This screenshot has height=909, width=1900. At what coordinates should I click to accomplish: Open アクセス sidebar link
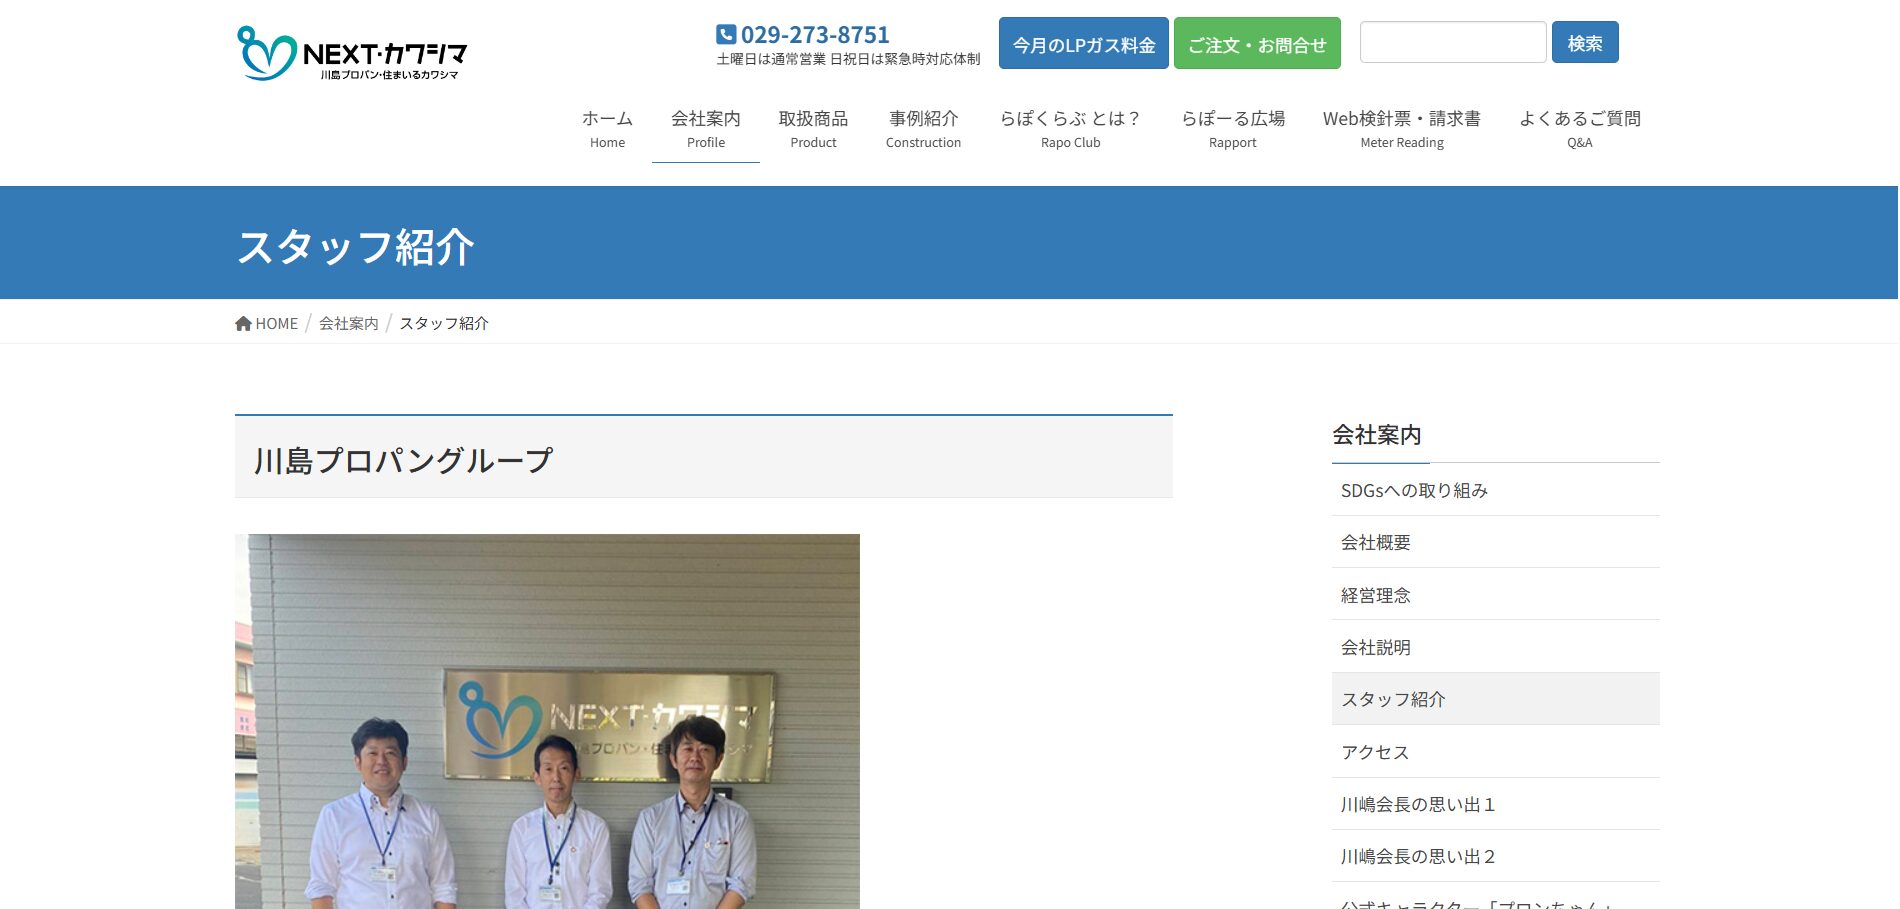click(1374, 752)
